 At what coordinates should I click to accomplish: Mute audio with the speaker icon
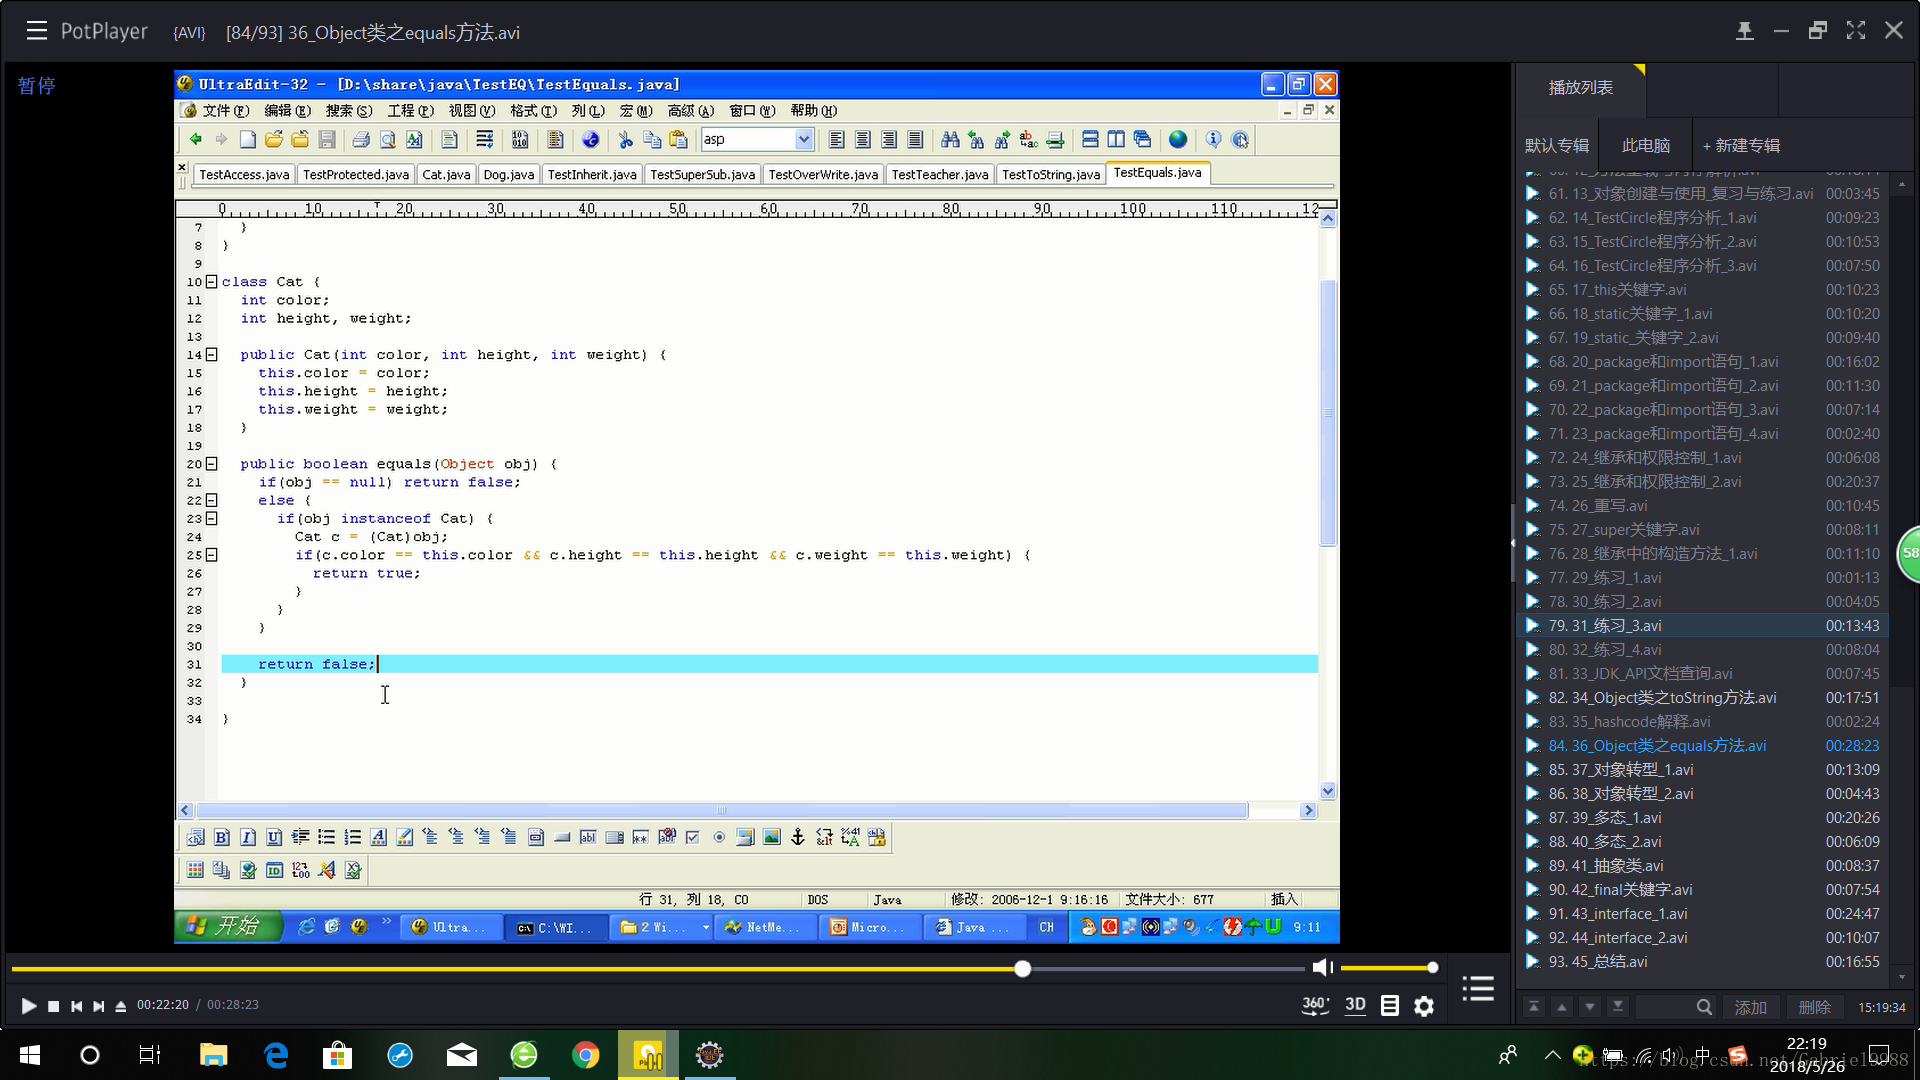tap(1322, 967)
